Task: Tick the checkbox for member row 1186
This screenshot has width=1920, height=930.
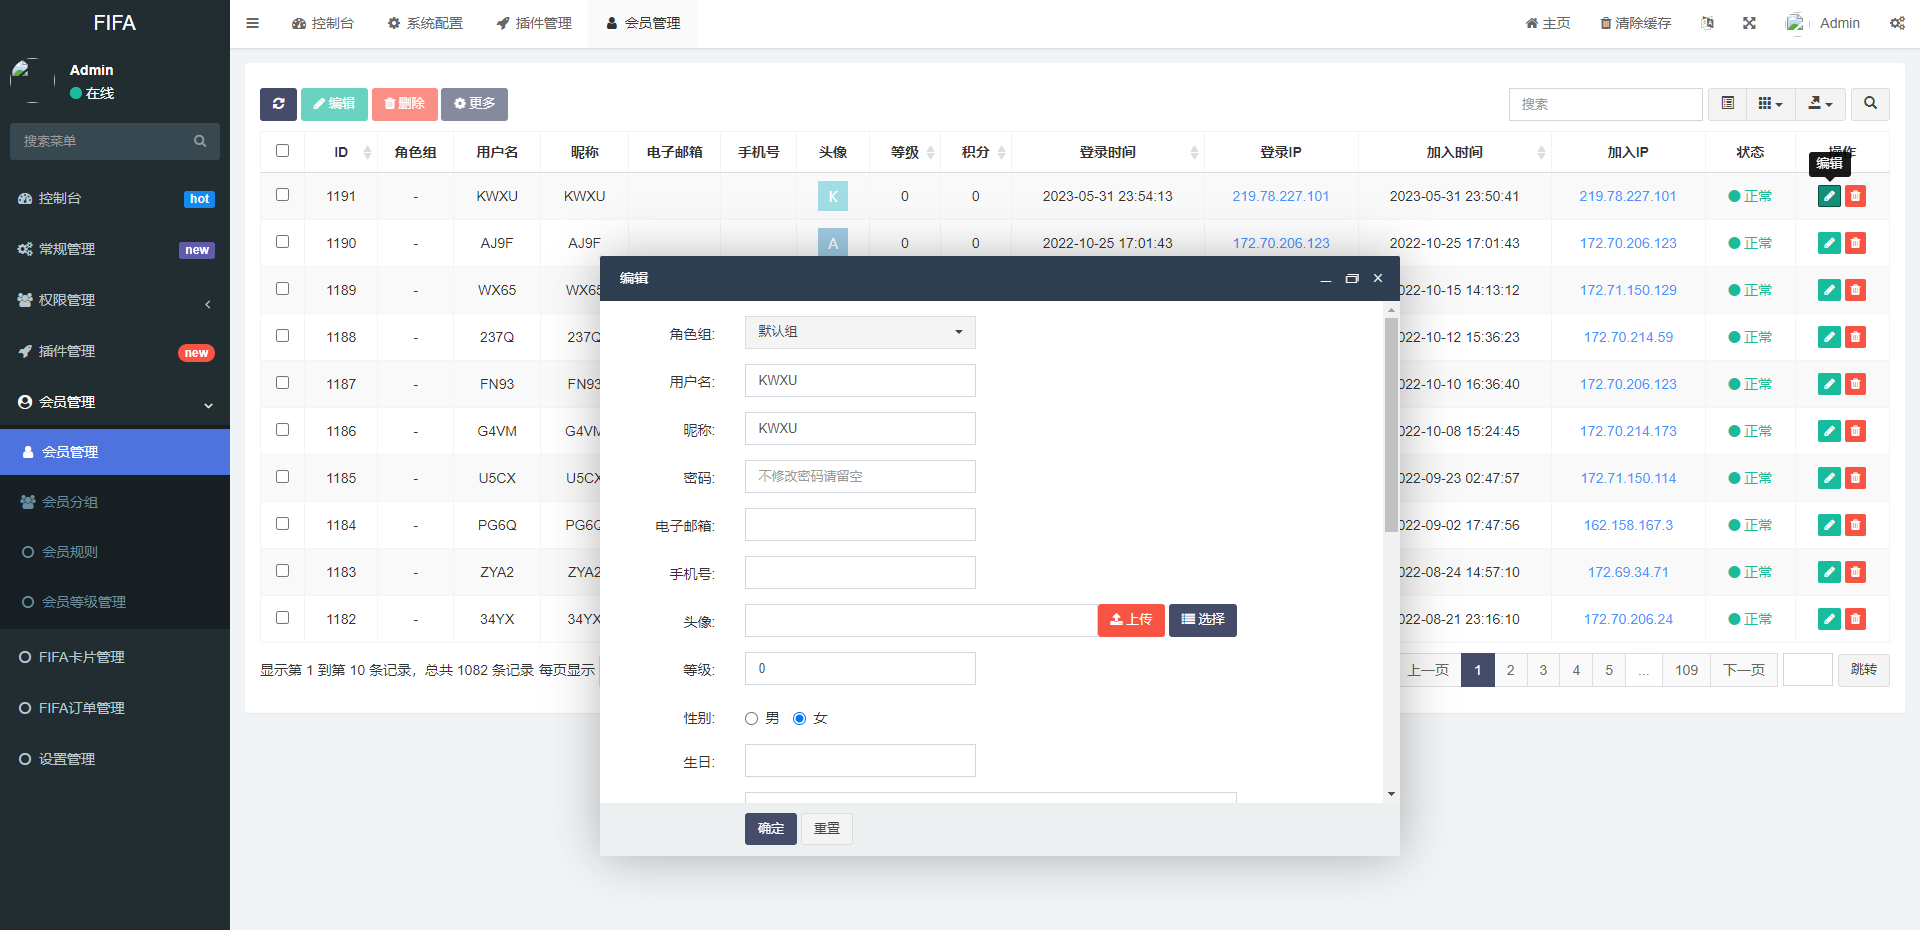Action: click(x=282, y=430)
